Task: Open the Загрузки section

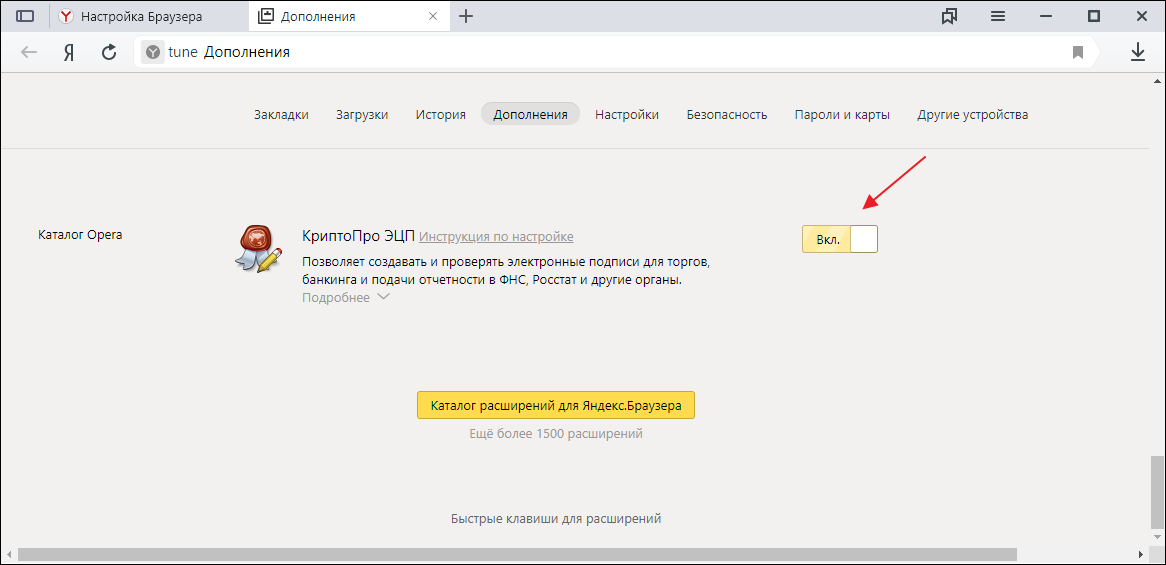Action: pos(362,114)
